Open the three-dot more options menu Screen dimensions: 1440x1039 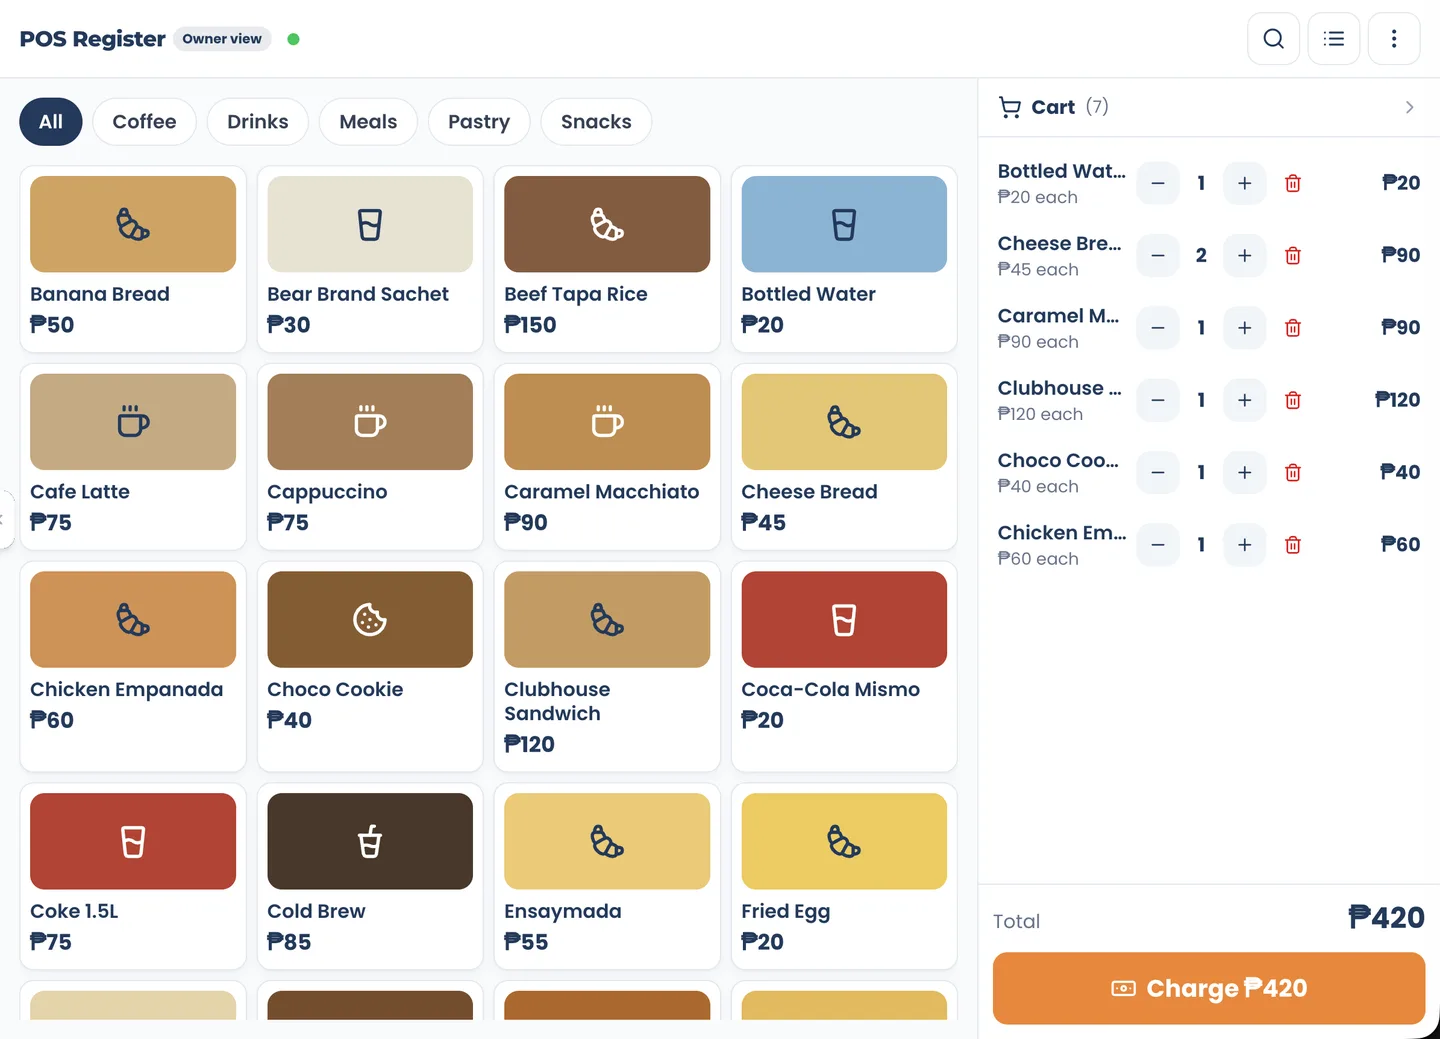point(1393,39)
